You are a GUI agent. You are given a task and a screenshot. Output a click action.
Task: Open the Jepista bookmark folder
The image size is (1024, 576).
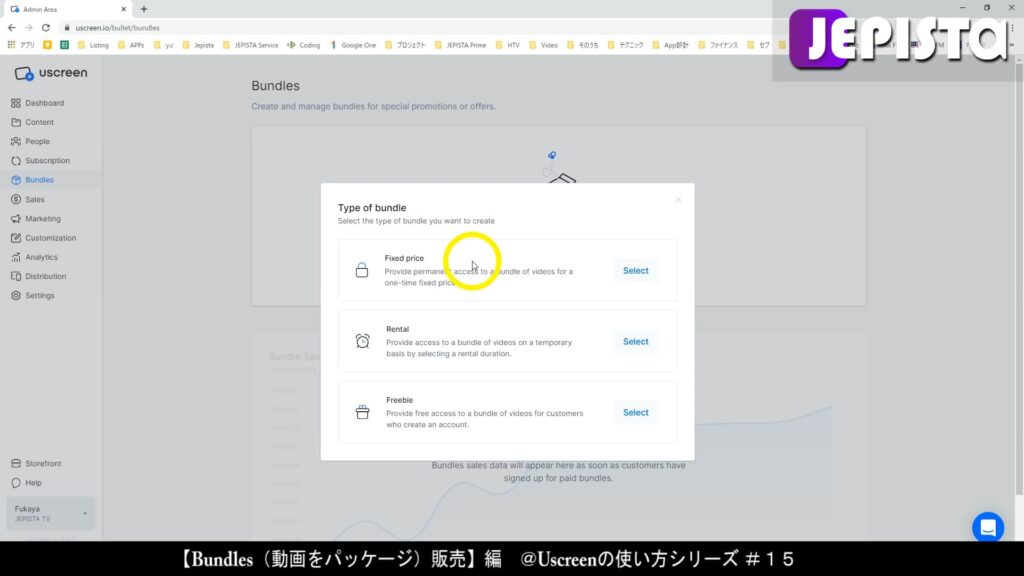198,45
